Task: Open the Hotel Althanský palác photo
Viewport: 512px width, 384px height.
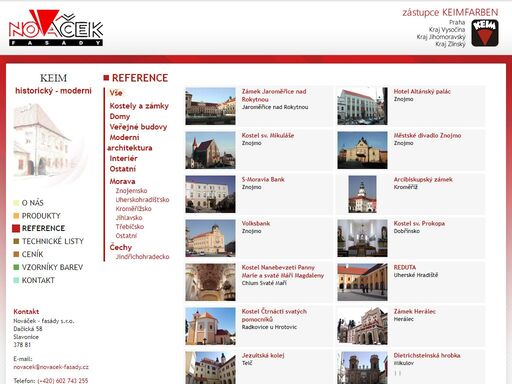Action: pos(362,106)
